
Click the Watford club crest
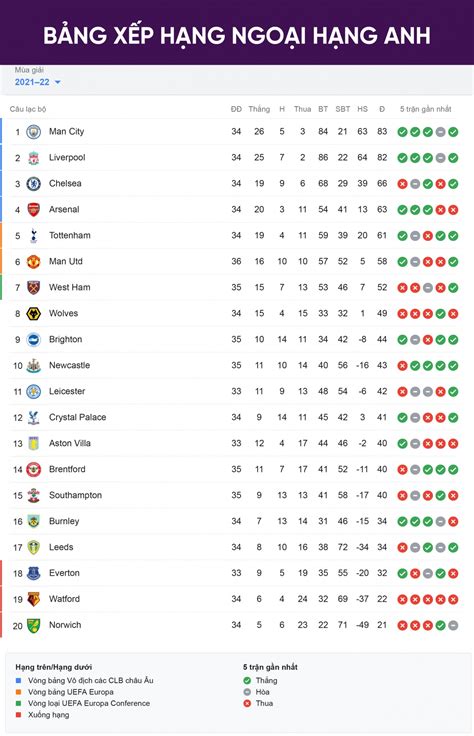pos(33,599)
